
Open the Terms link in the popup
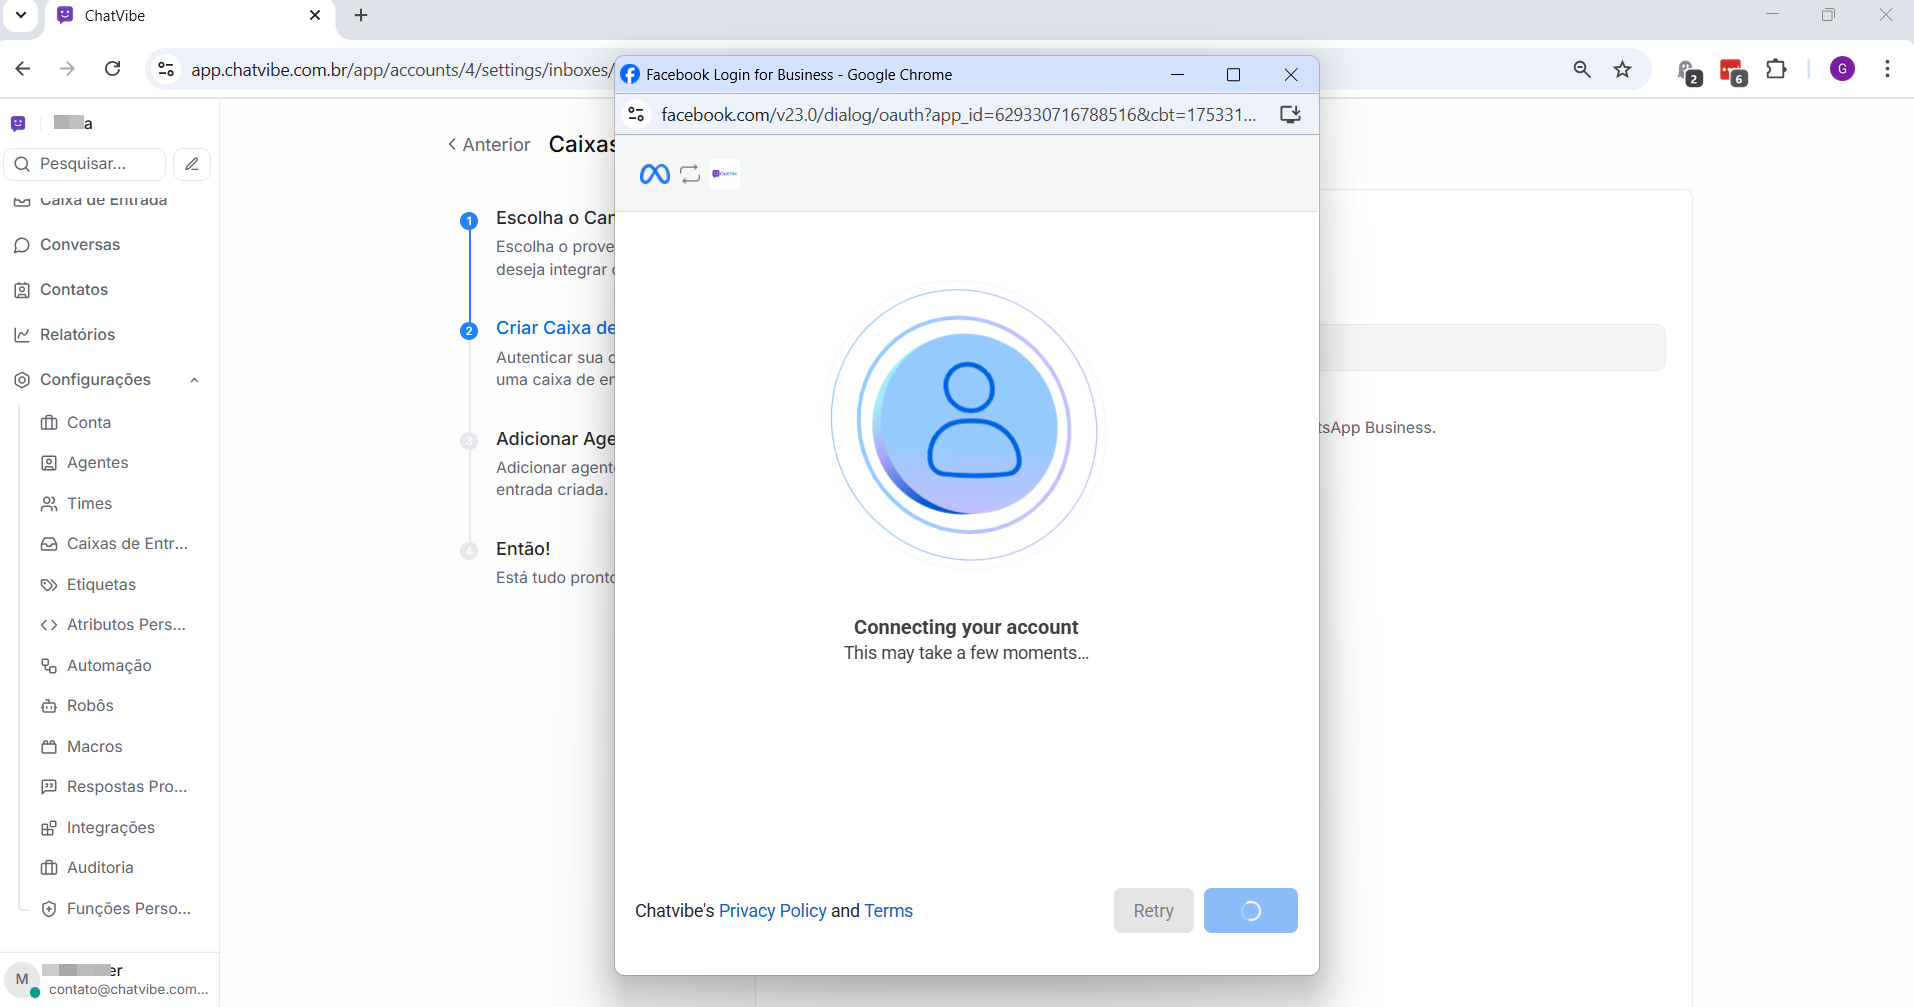click(889, 911)
